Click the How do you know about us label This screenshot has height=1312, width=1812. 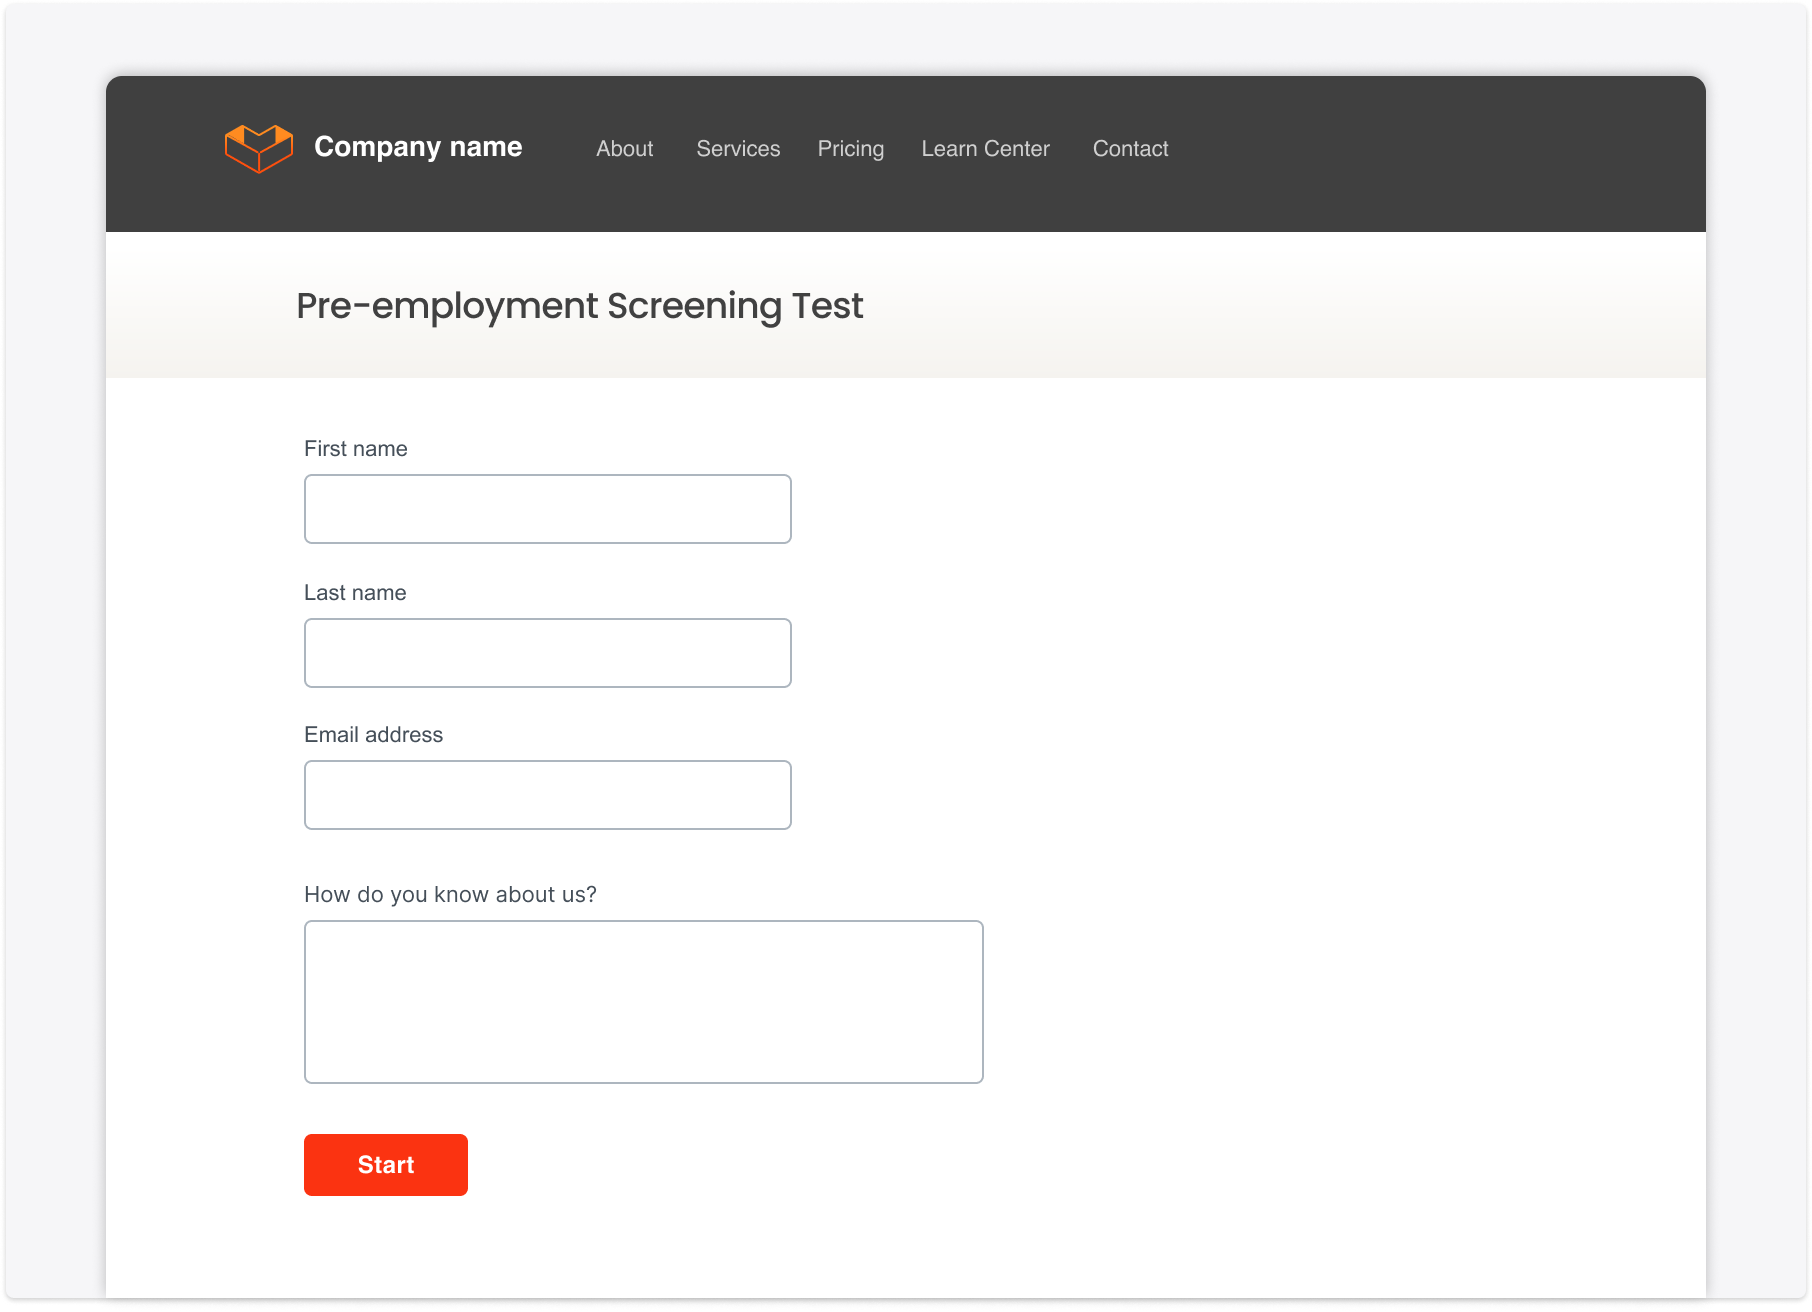click(450, 895)
